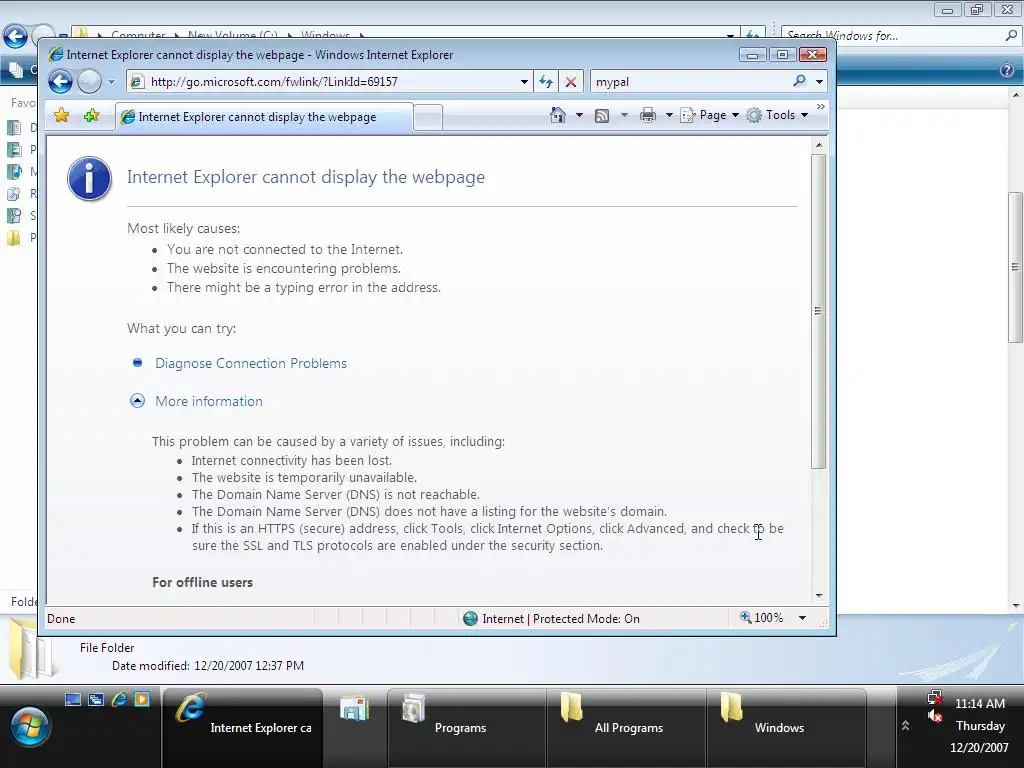The height and width of the screenshot is (768, 1024).
Task: Open the zoom level dropdown arrow
Action: (x=802, y=618)
